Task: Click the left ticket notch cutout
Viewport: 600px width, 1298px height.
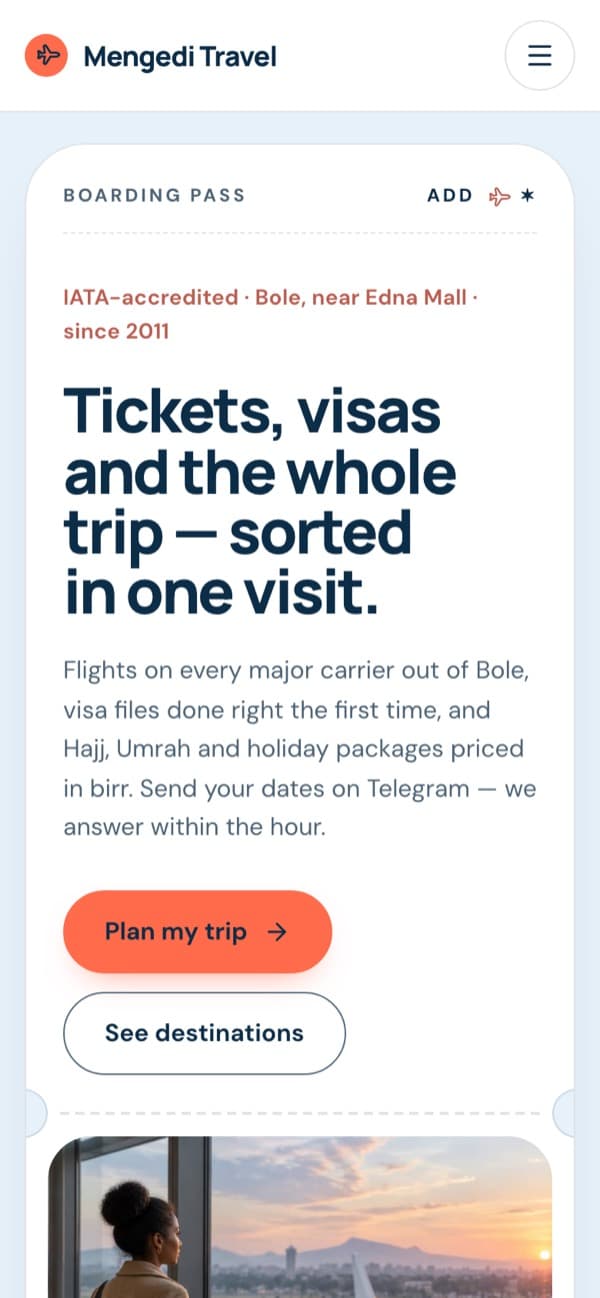Action: (x=33, y=1113)
